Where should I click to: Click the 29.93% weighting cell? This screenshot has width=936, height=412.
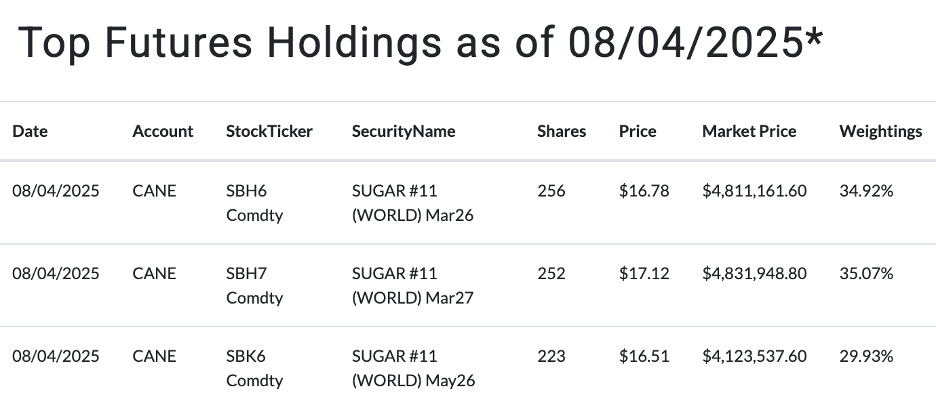click(x=866, y=356)
